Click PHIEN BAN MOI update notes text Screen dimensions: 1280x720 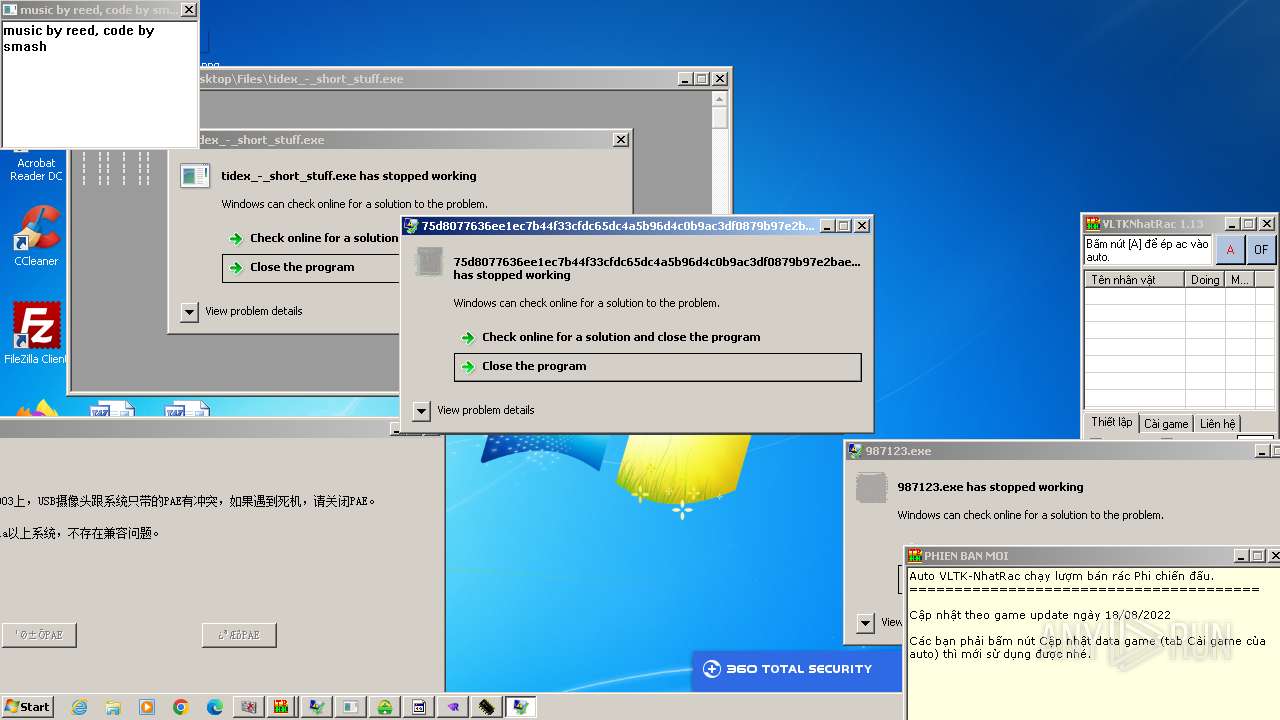pyautogui.click(x=1093, y=643)
